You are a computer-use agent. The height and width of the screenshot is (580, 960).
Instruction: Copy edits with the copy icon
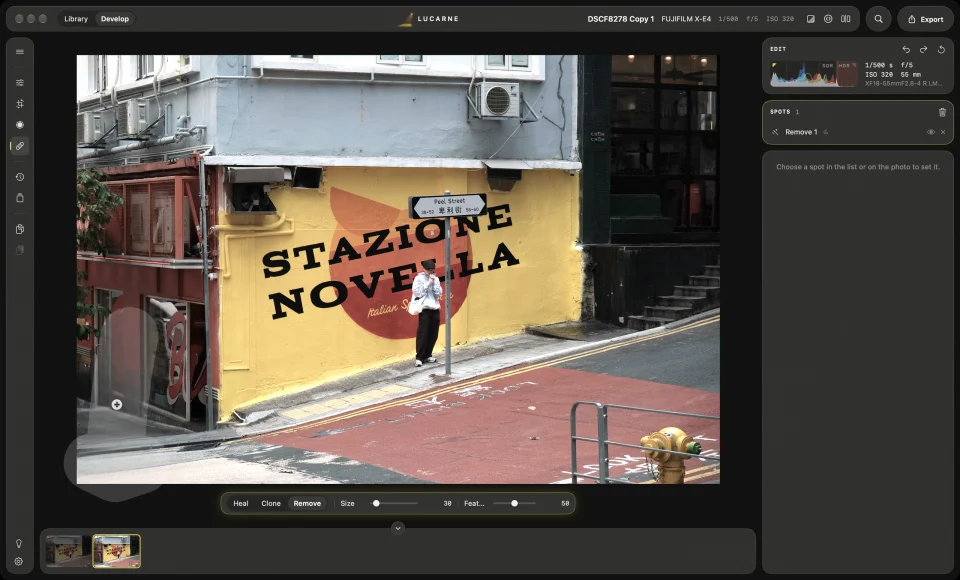point(20,229)
